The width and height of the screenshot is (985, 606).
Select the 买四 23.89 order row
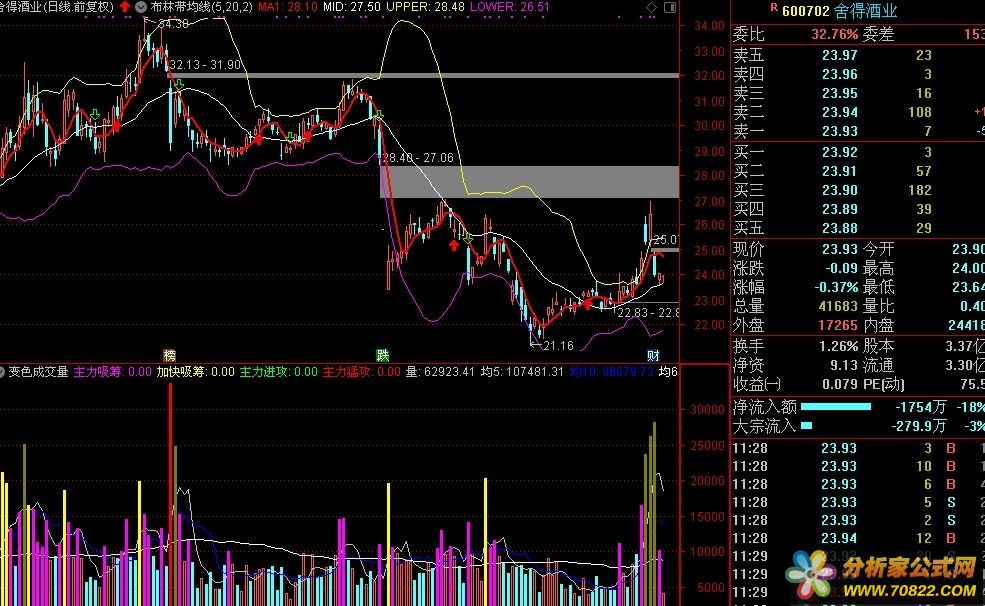pos(858,209)
